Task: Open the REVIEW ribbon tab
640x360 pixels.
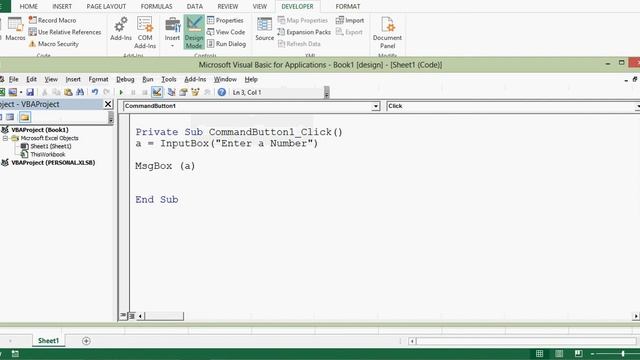Action: pos(228,7)
